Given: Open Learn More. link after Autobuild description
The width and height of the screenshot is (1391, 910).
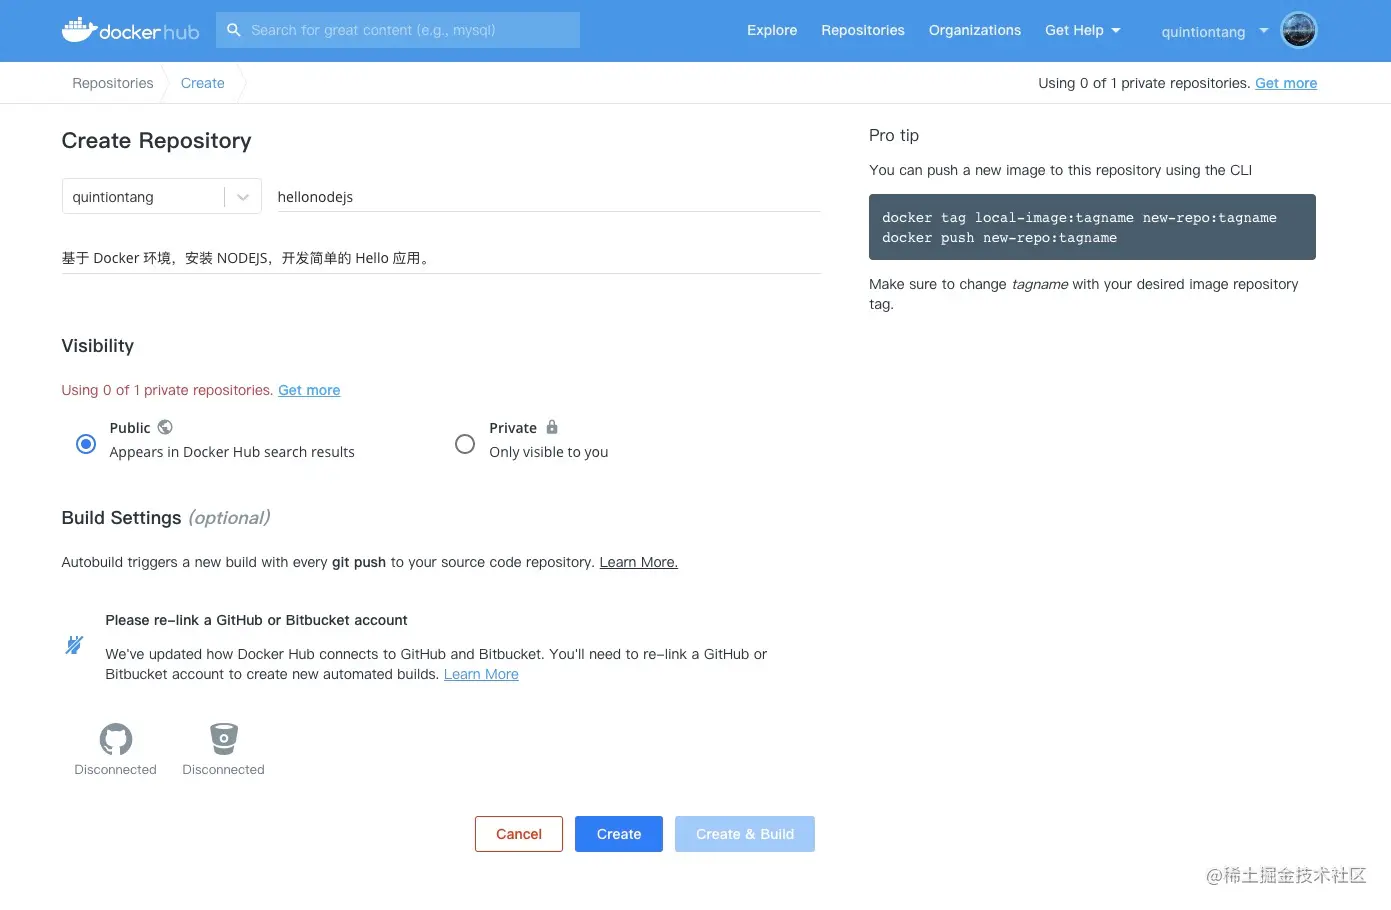Looking at the screenshot, I should (639, 562).
